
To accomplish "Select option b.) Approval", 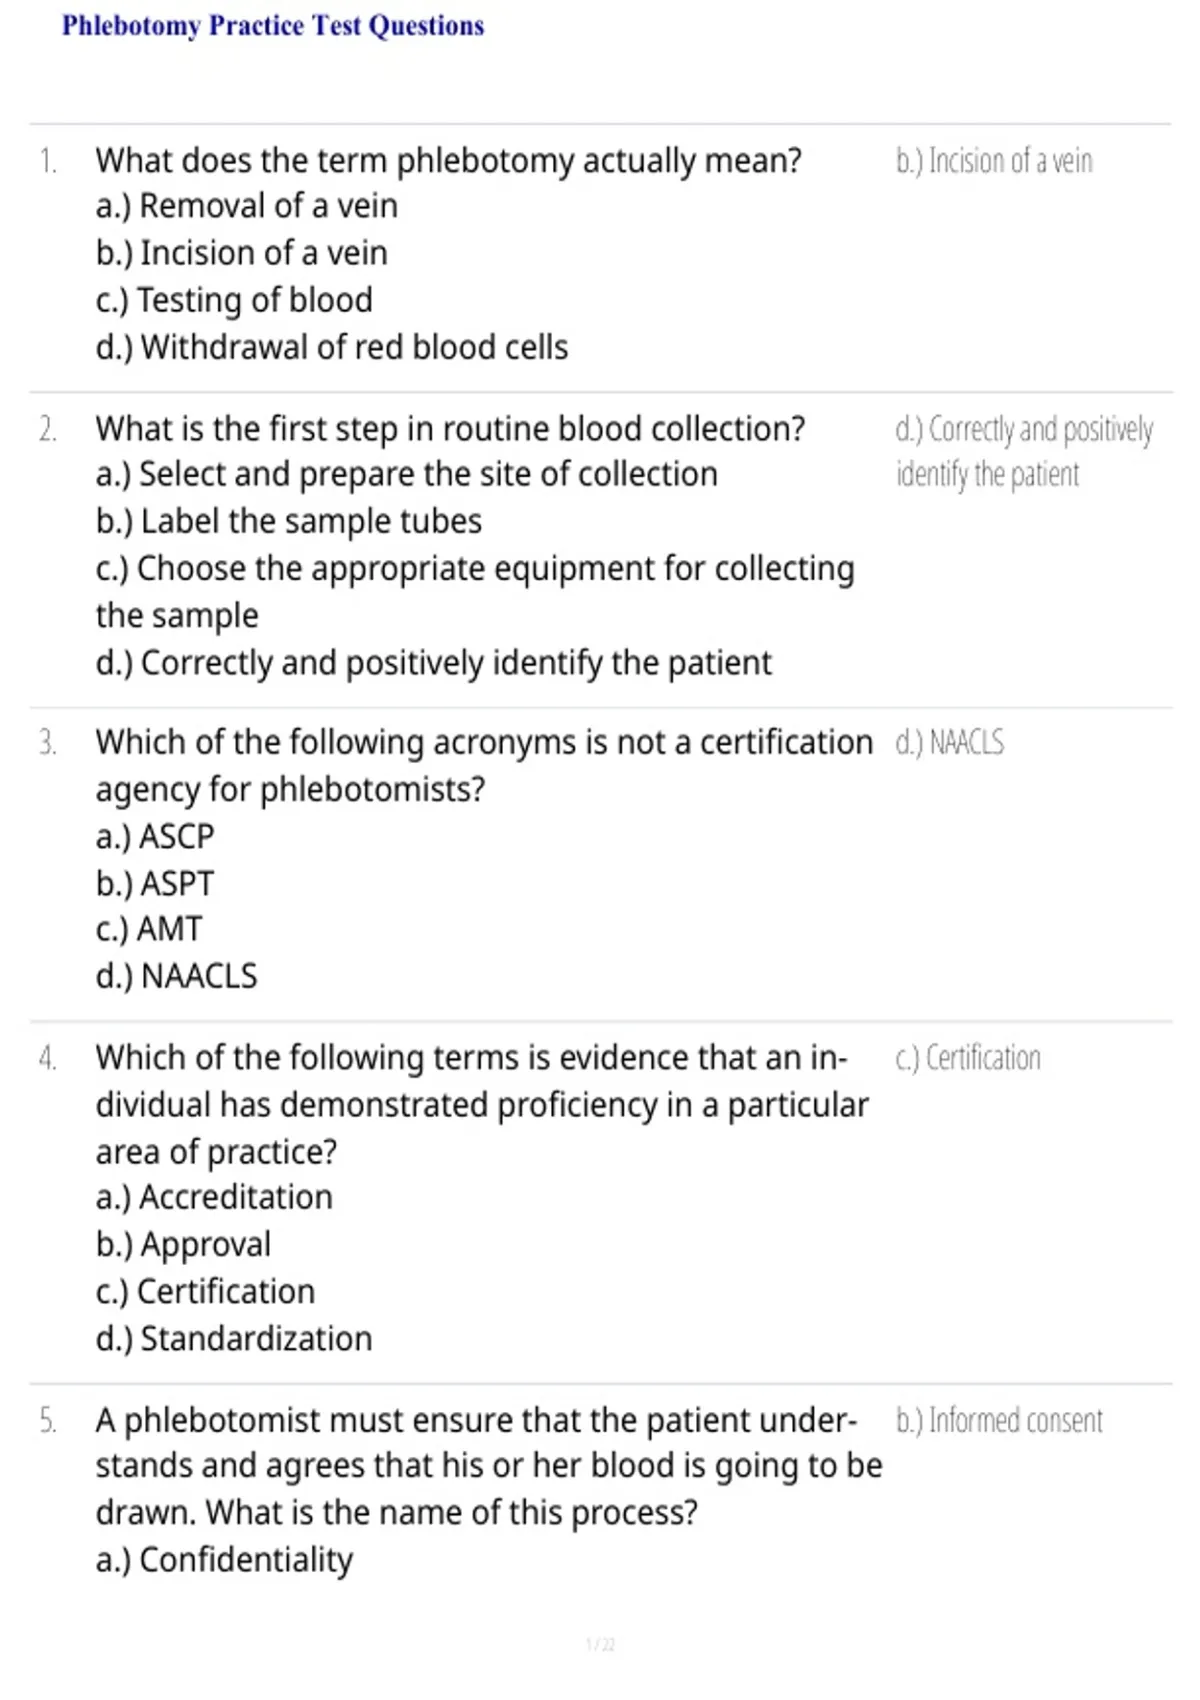I will click(183, 1245).
